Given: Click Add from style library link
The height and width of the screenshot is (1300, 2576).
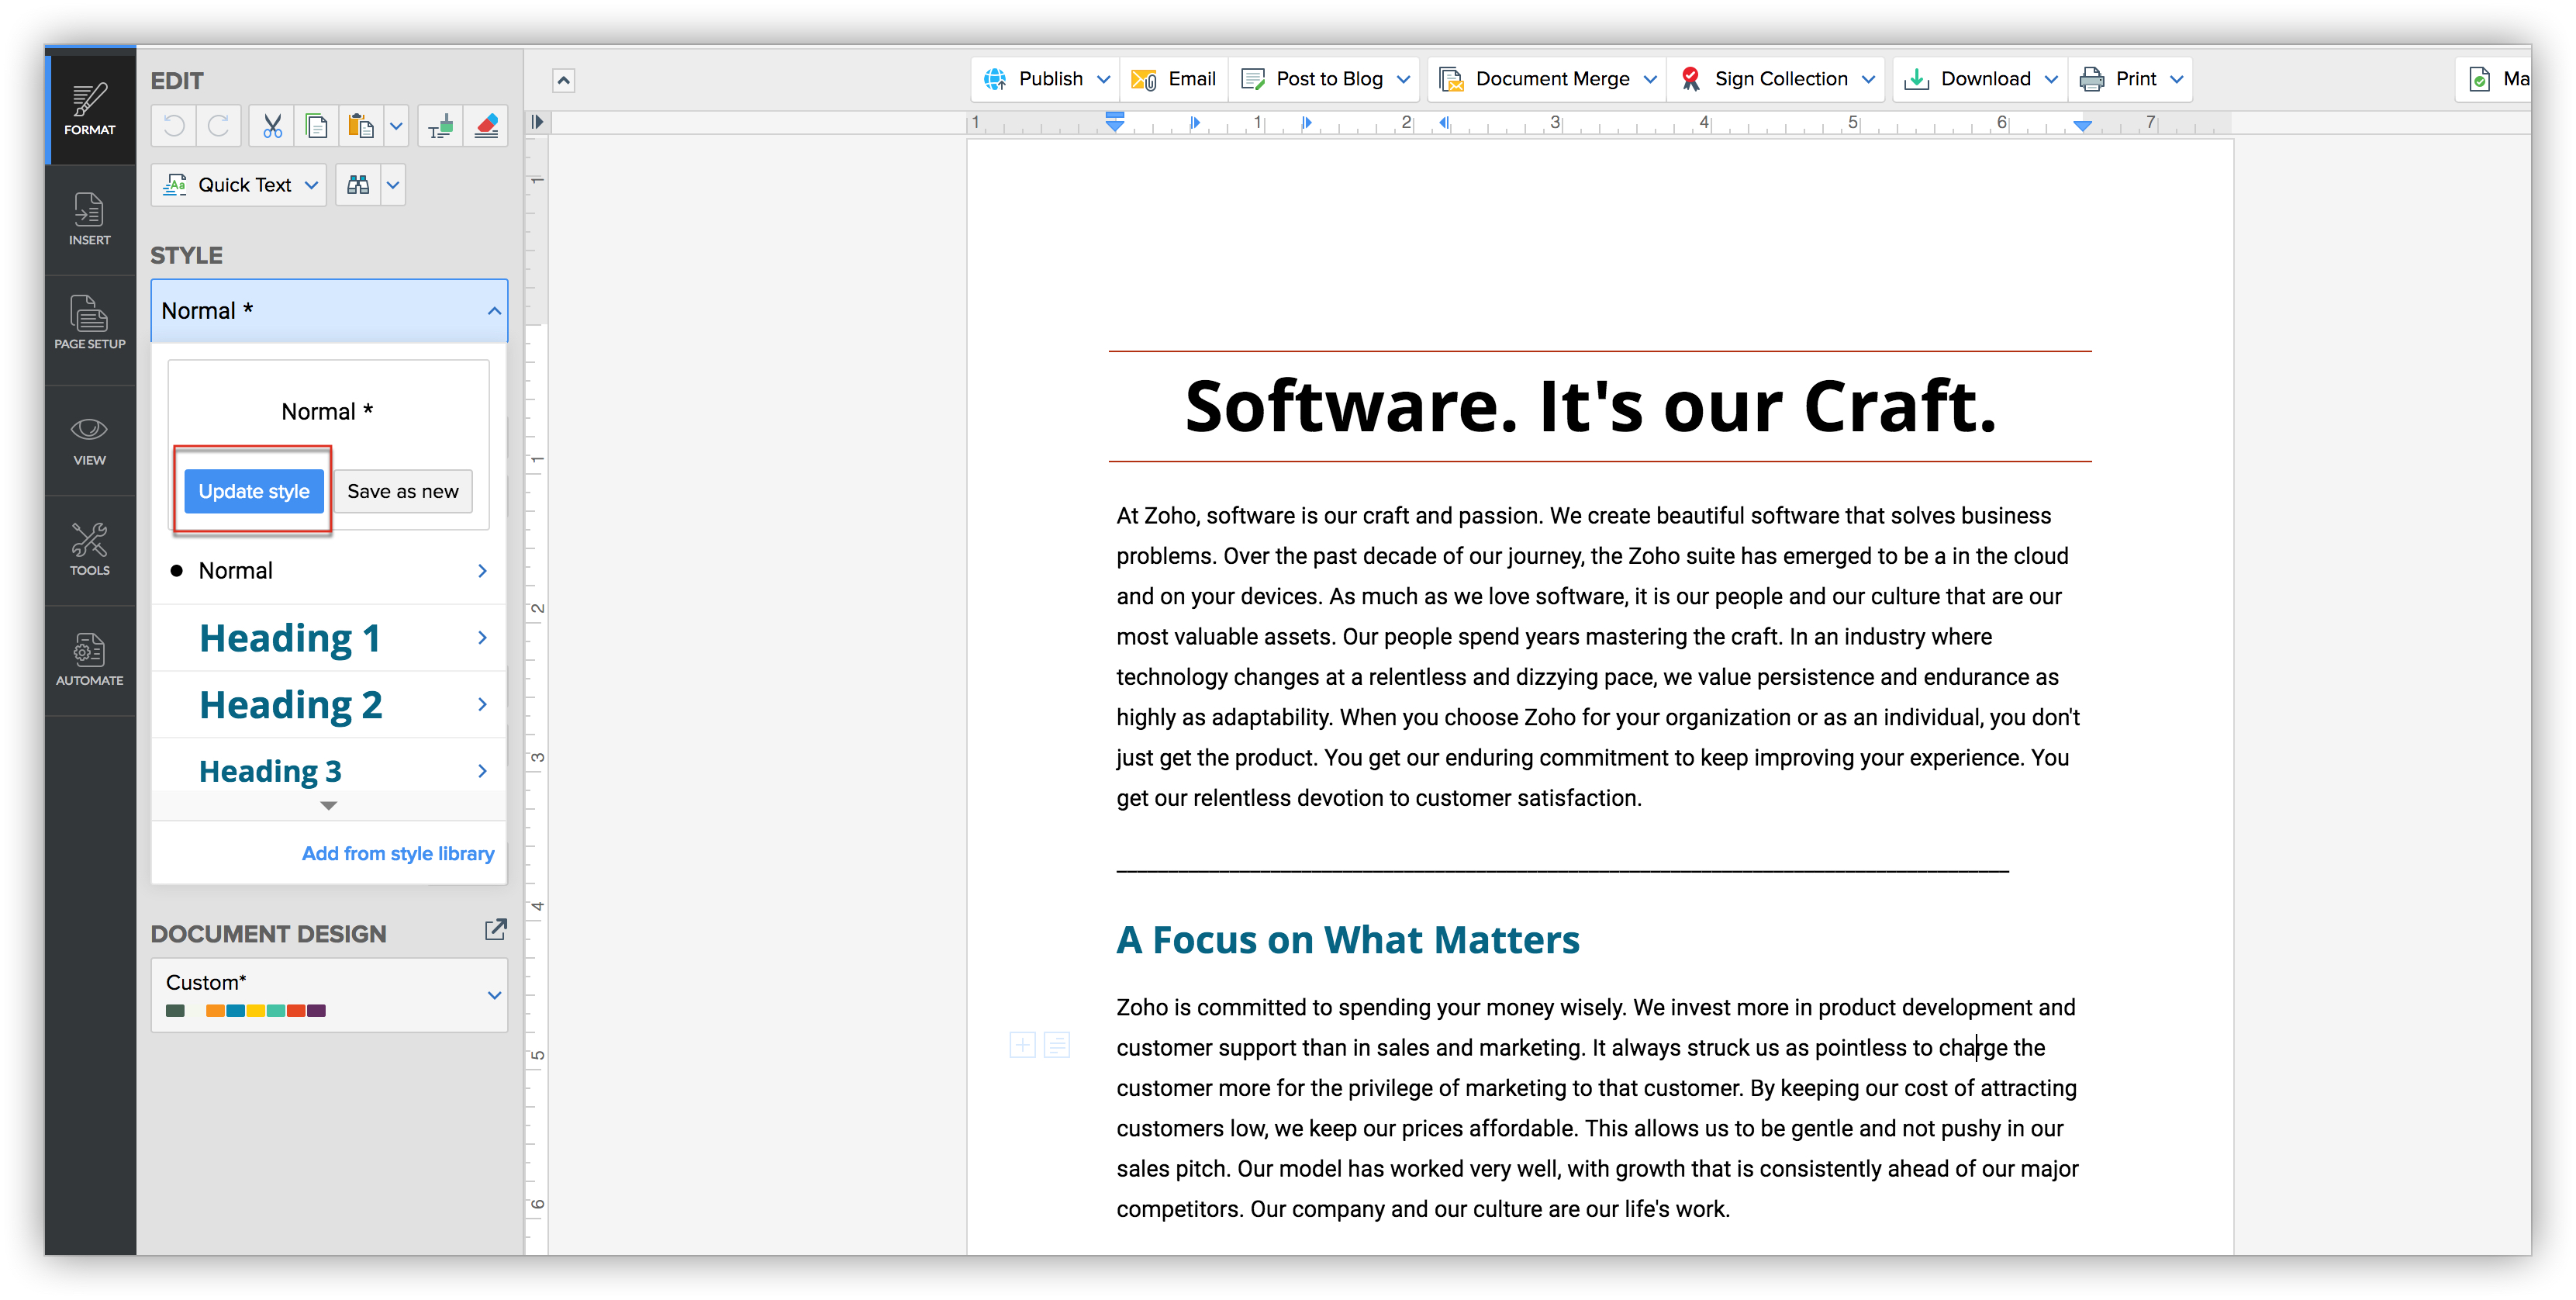Looking at the screenshot, I should click(x=398, y=853).
